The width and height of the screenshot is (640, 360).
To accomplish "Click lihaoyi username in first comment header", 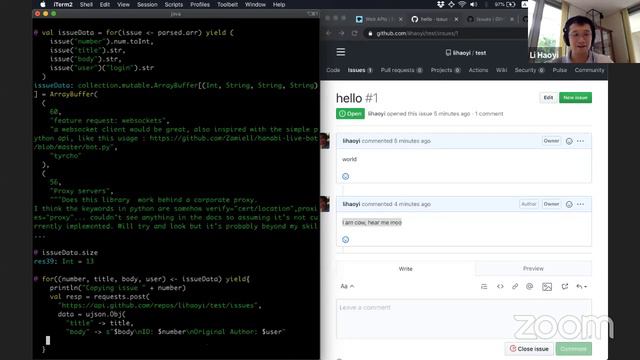I will point(351,141).
